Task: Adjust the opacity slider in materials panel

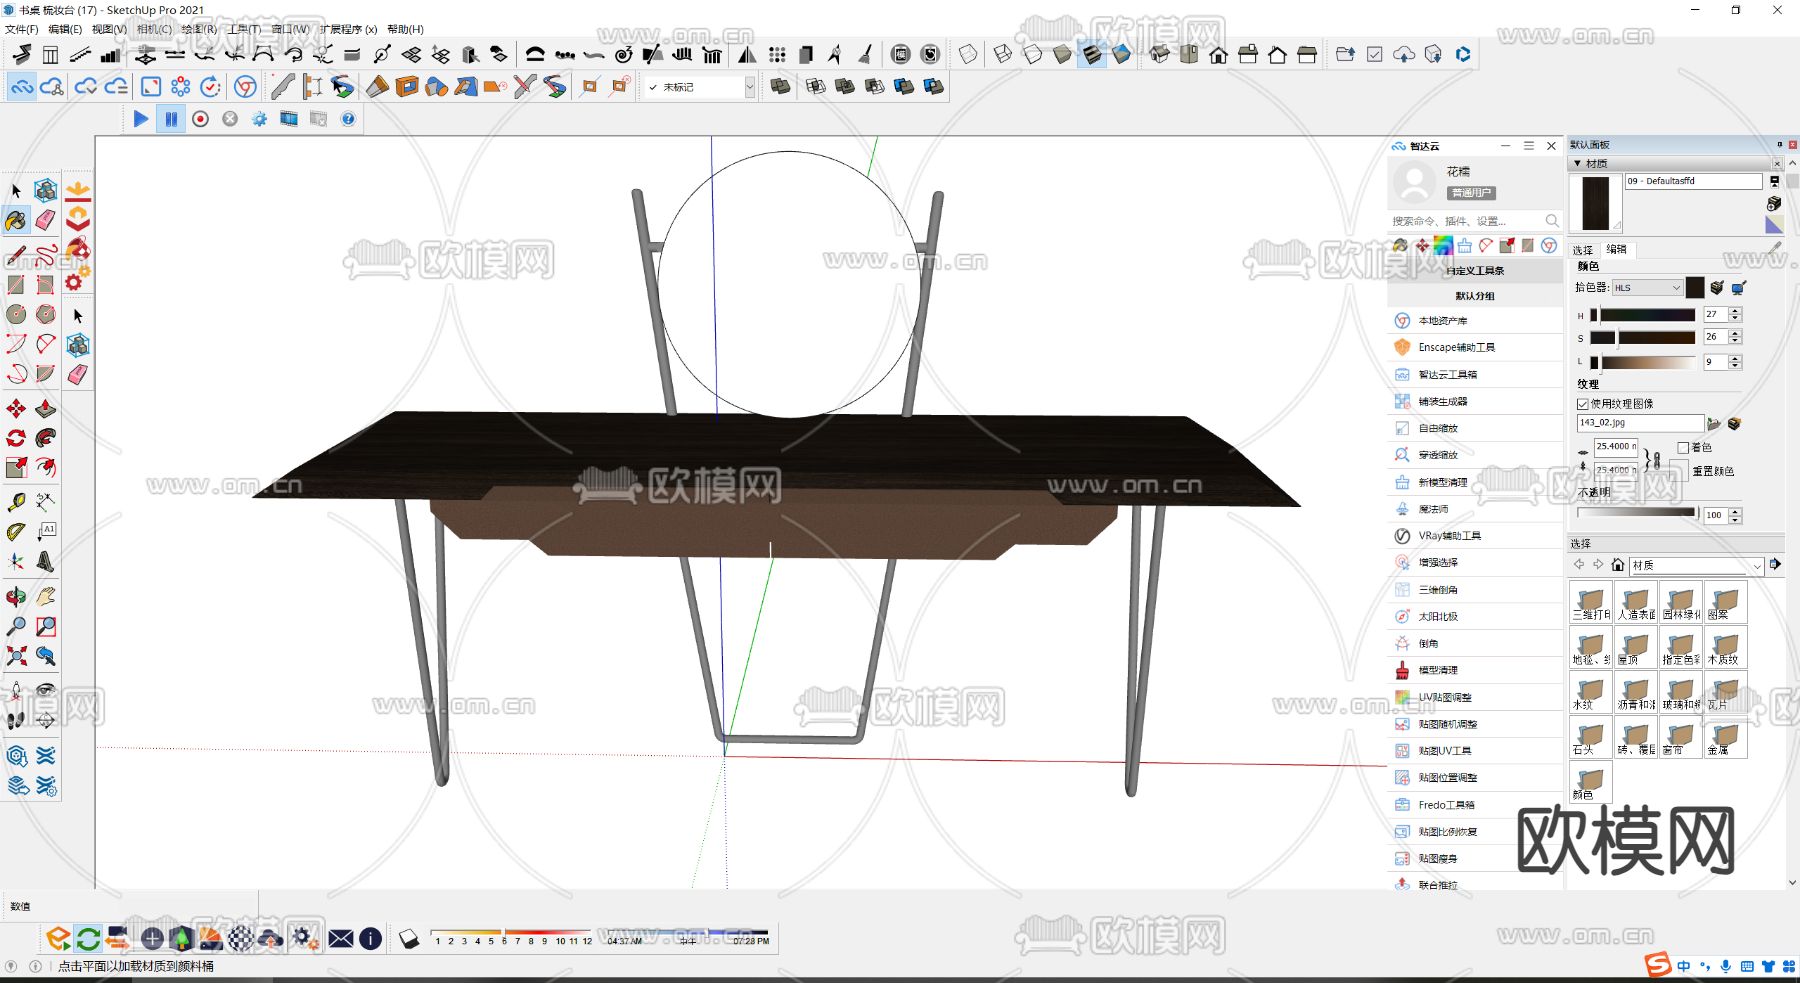Action: click(1636, 513)
